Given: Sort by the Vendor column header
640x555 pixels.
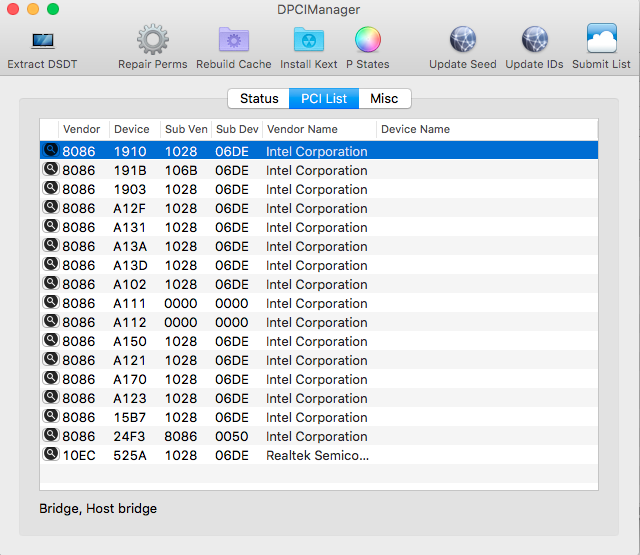Looking at the screenshot, I should tap(82, 129).
